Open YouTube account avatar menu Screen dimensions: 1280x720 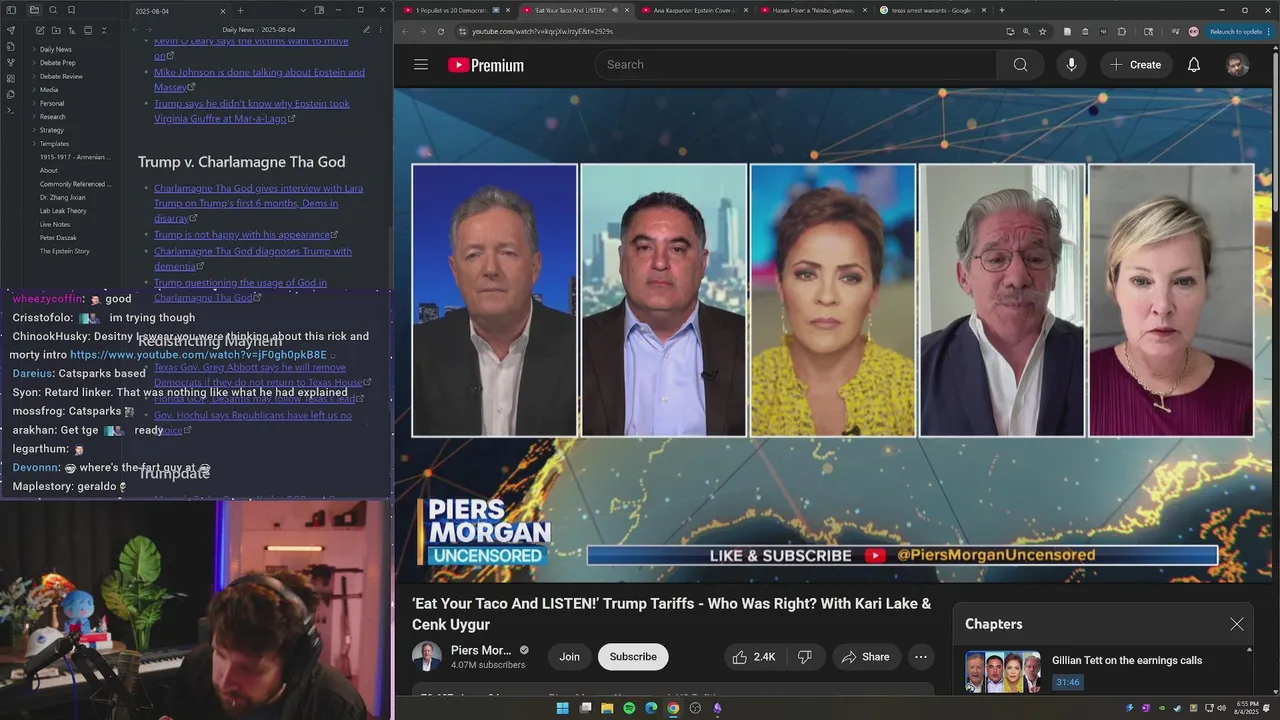click(x=1237, y=65)
